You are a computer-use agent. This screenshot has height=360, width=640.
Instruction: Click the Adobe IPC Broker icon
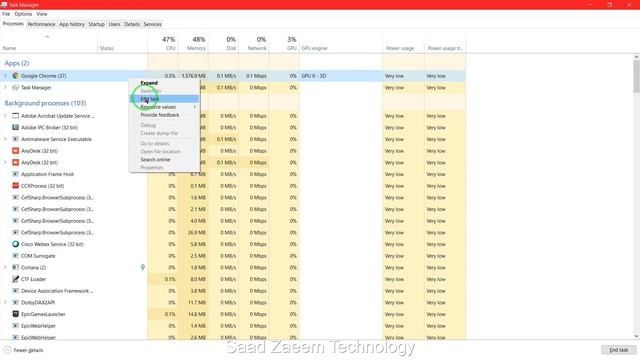pyautogui.click(x=16, y=127)
